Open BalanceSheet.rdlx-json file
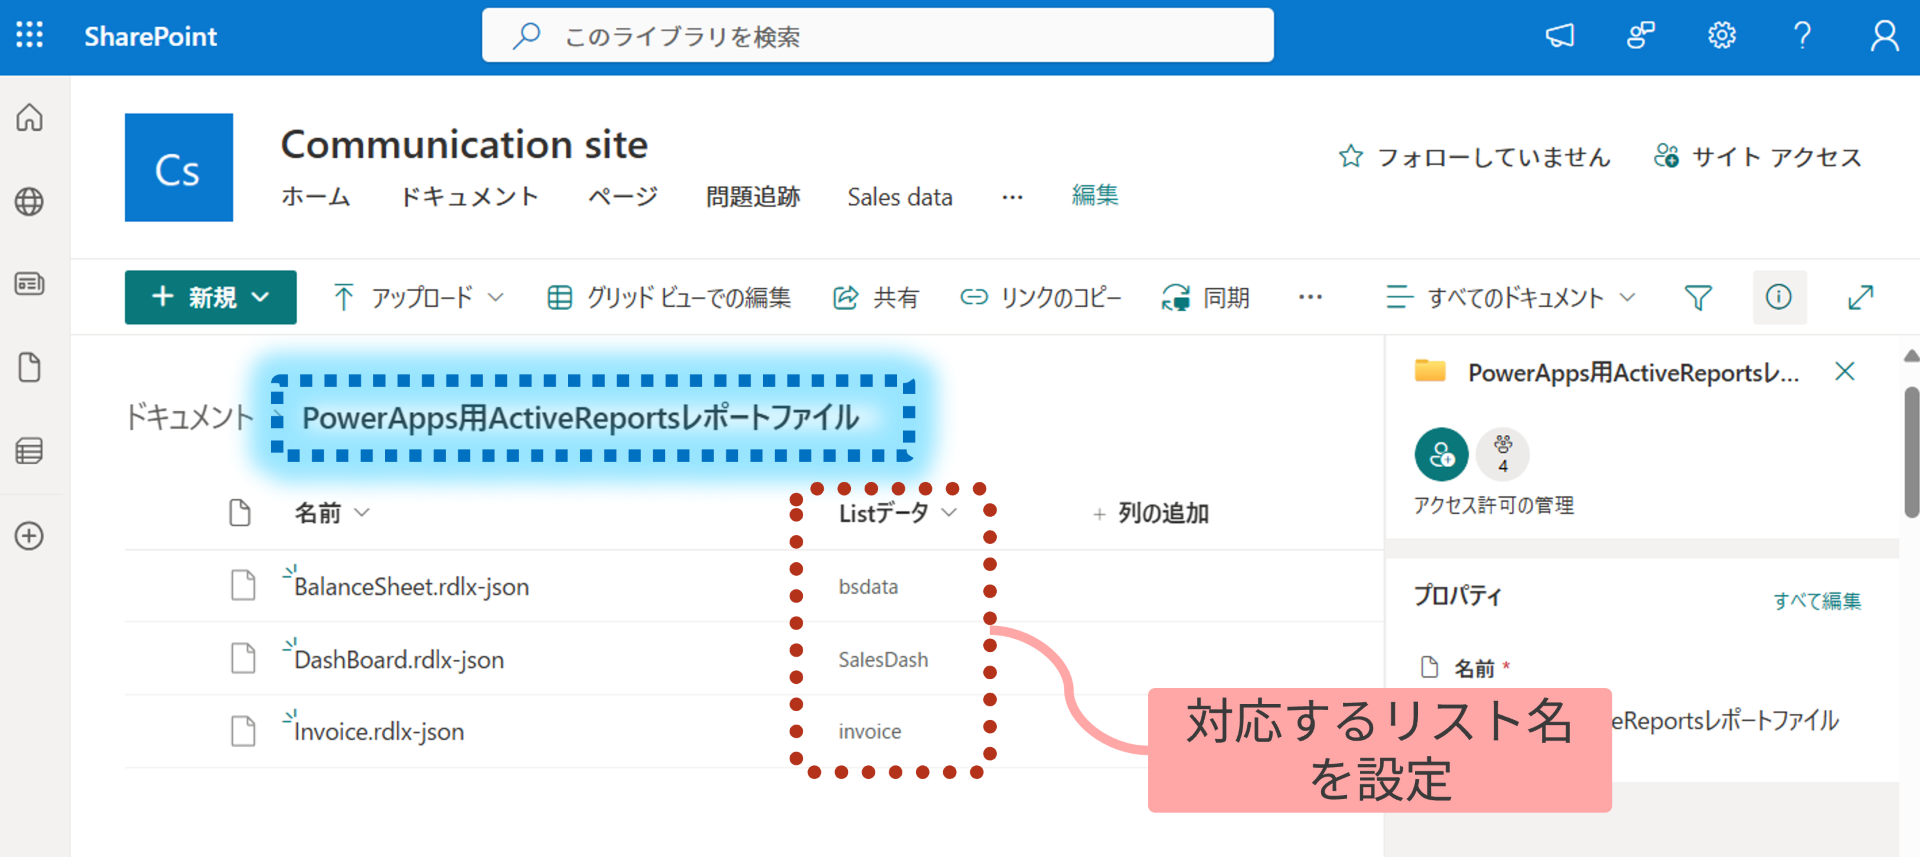Screen dimensions: 1920x857 click(x=411, y=586)
